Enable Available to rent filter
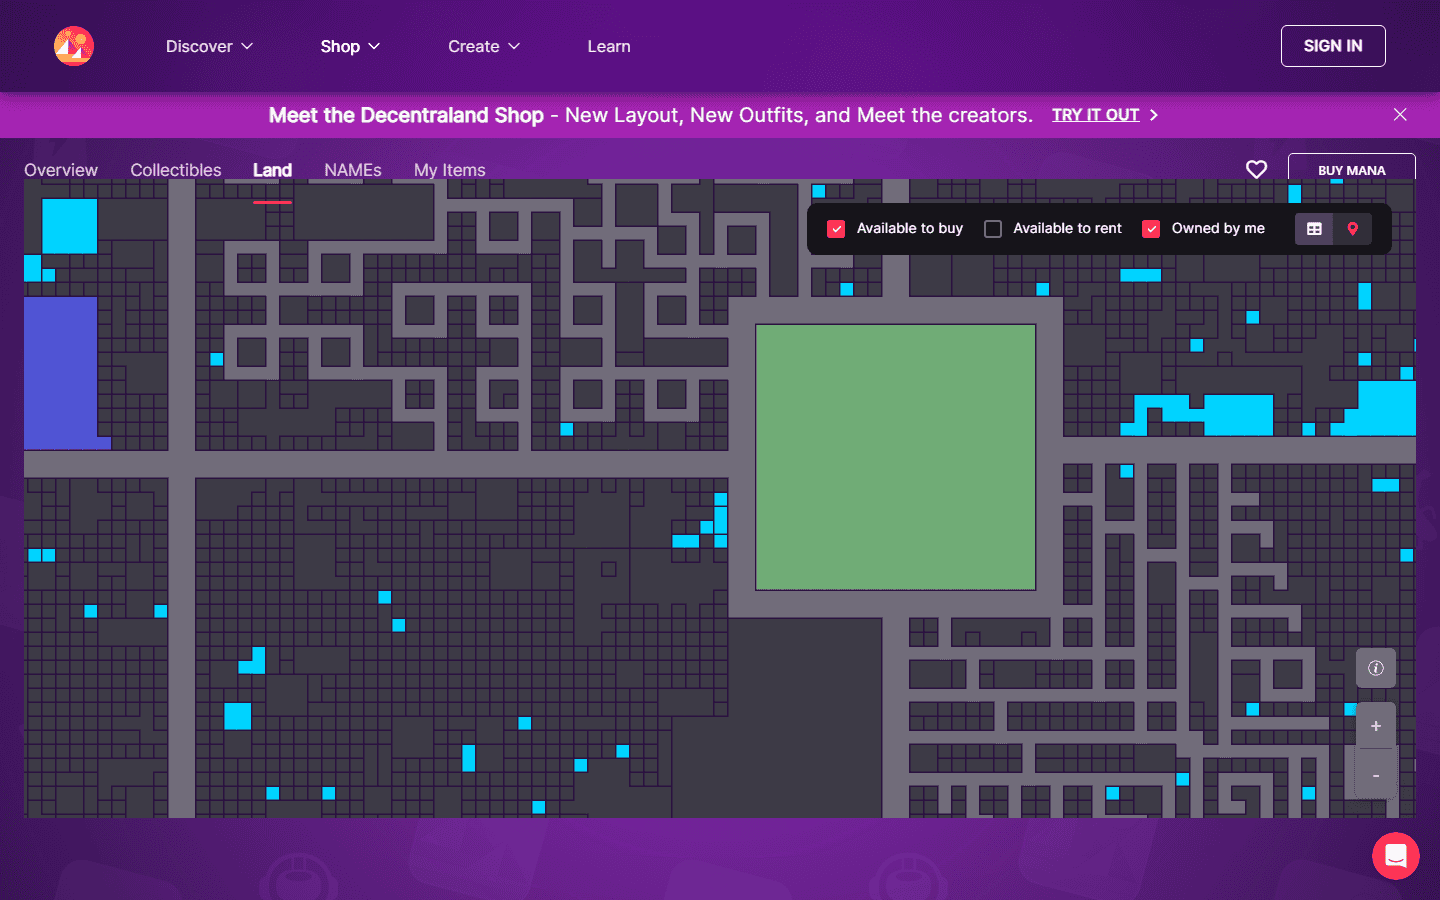 993,229
